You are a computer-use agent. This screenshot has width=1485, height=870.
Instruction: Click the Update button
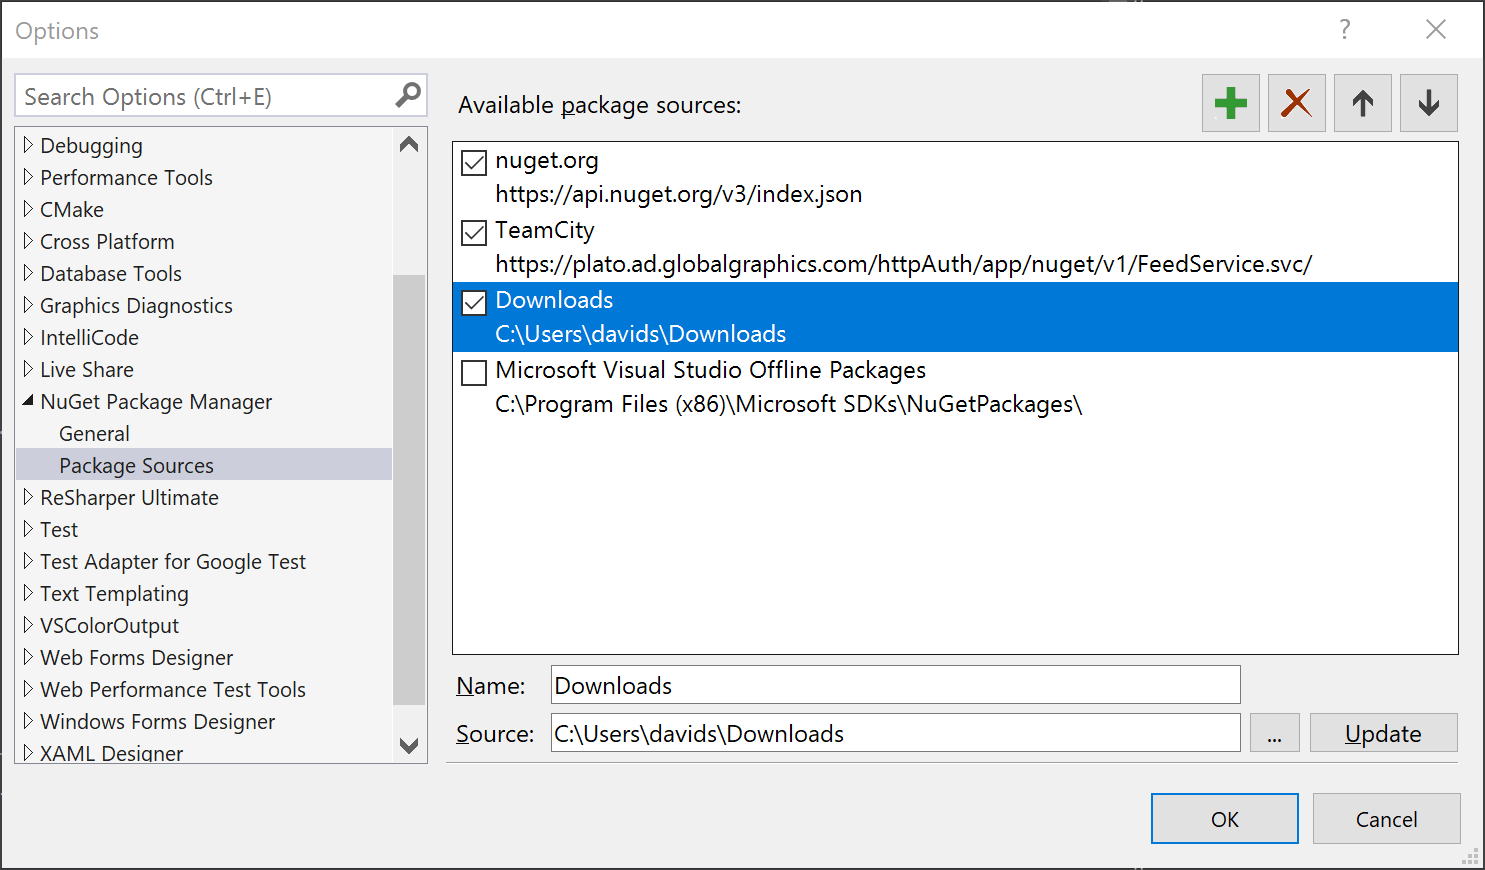pyautogui.click(x=1383, y=733)
